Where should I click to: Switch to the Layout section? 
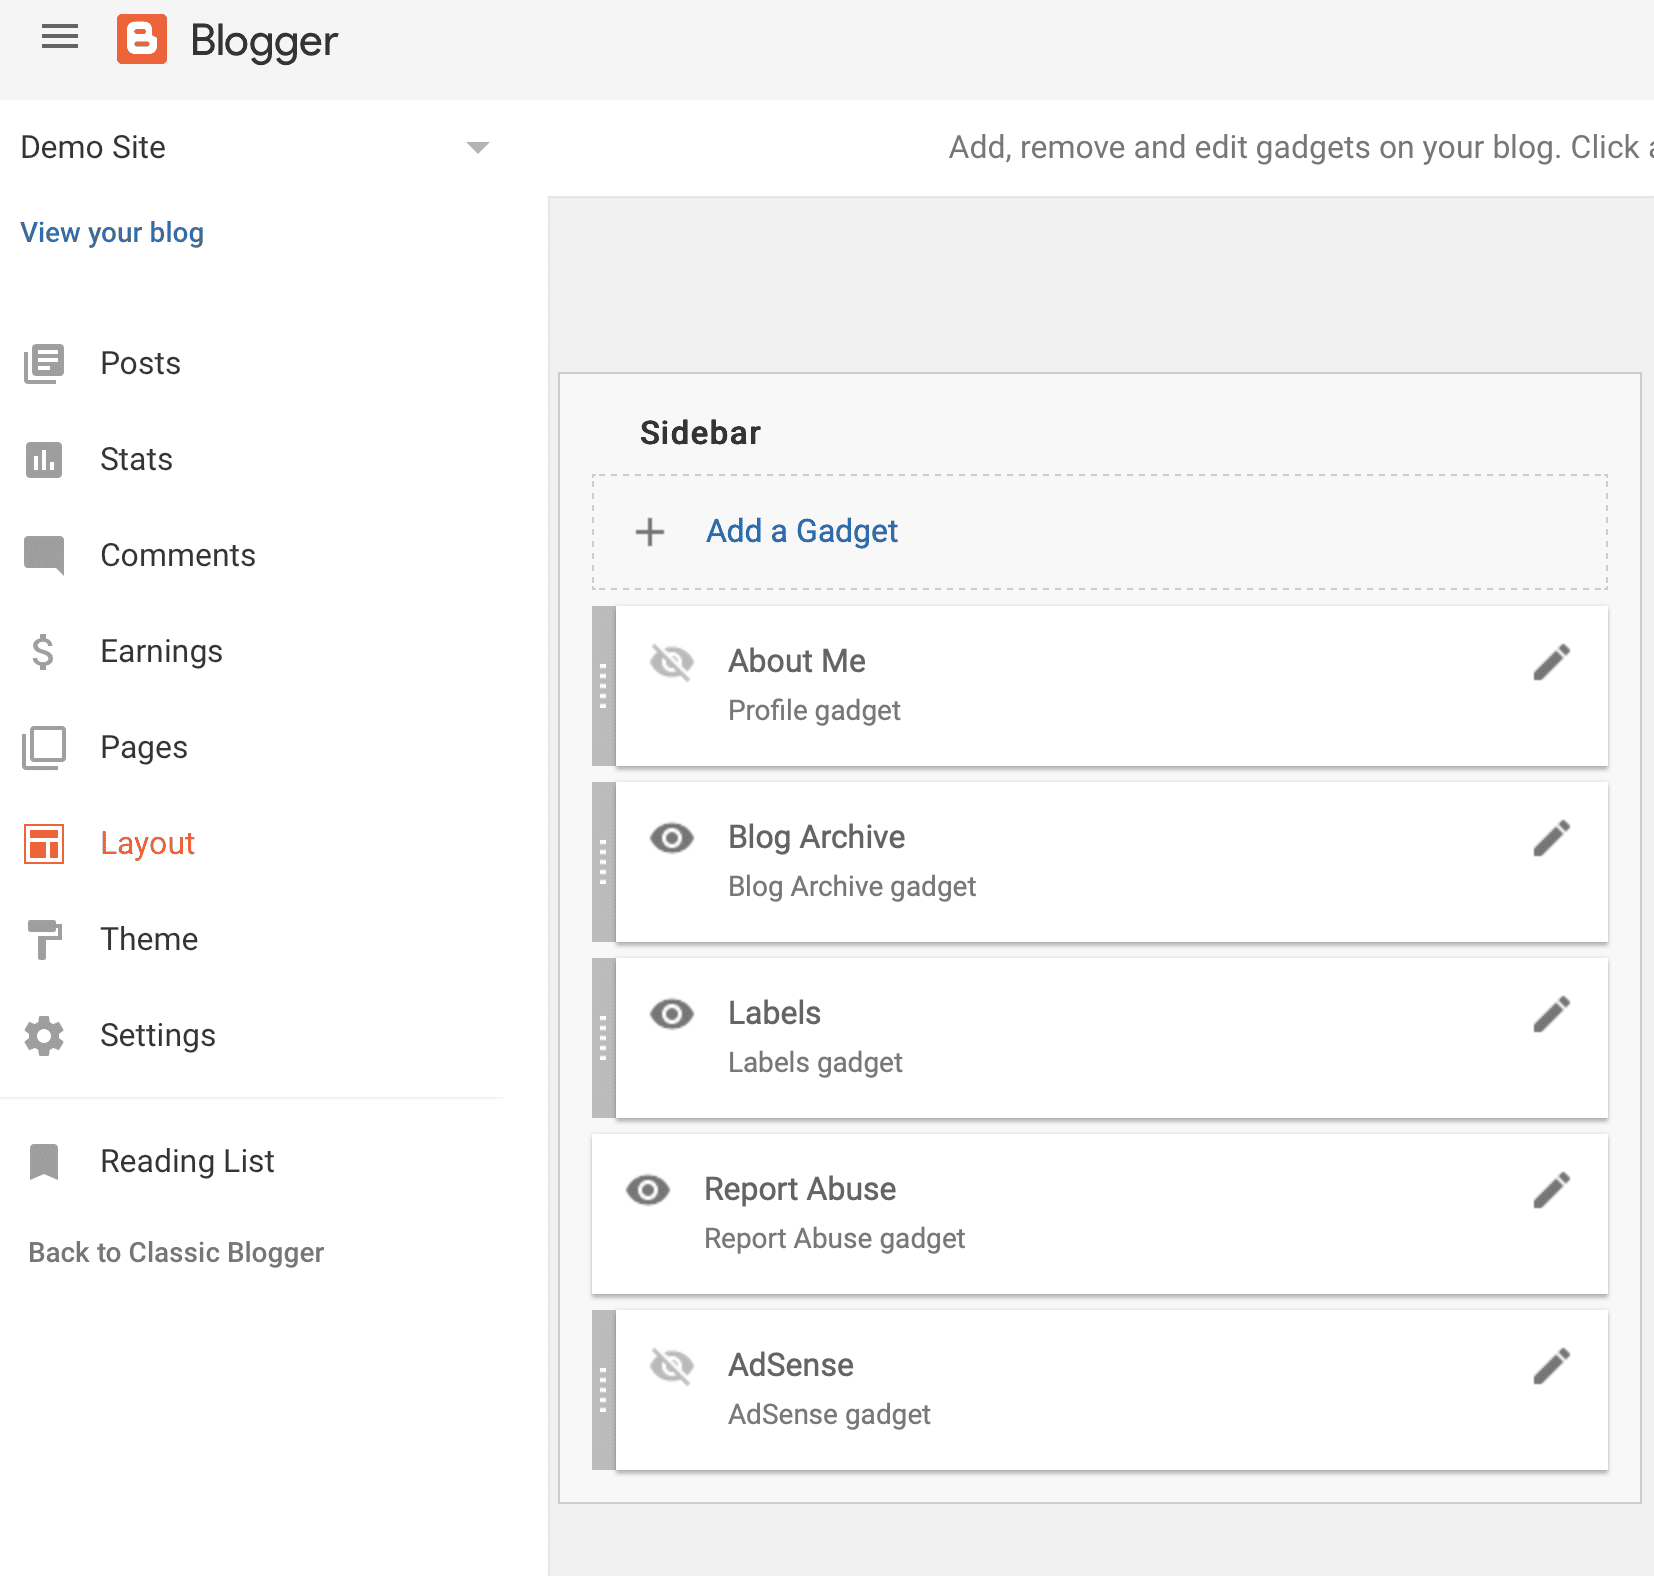[147, 843]
